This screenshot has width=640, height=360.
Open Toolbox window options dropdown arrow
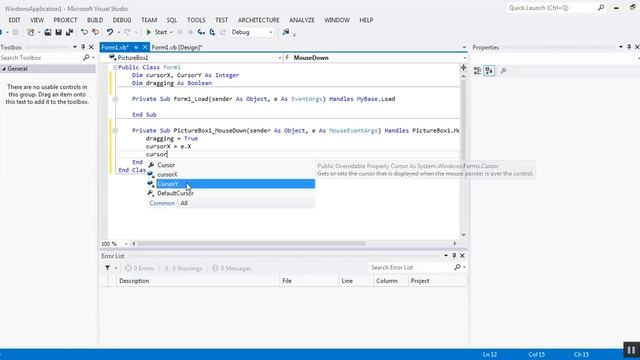75,47
